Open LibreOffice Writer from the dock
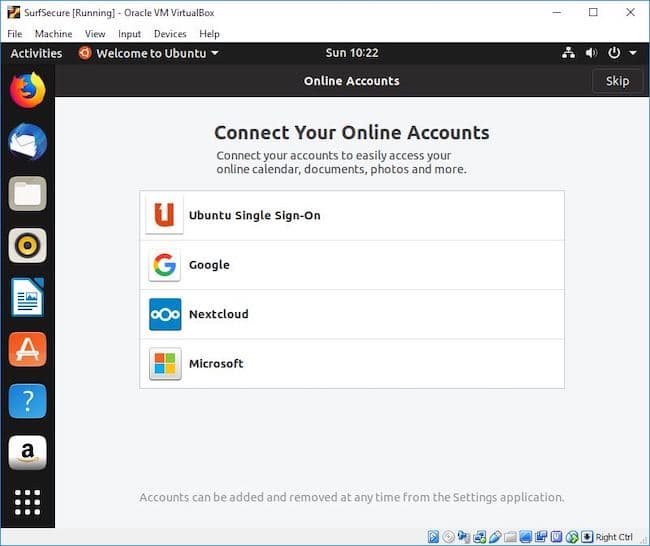650x546 pixels. click(x=27, y=297)
